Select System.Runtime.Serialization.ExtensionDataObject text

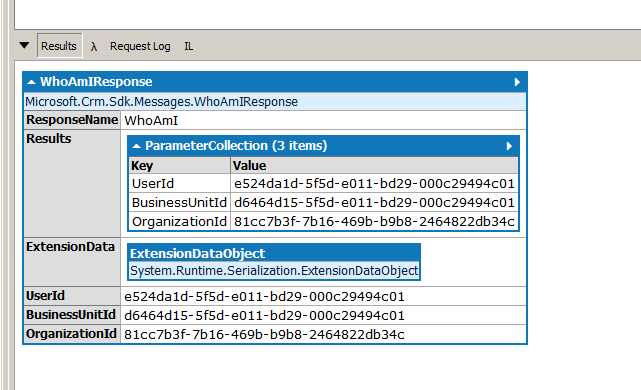coord(274,271)
